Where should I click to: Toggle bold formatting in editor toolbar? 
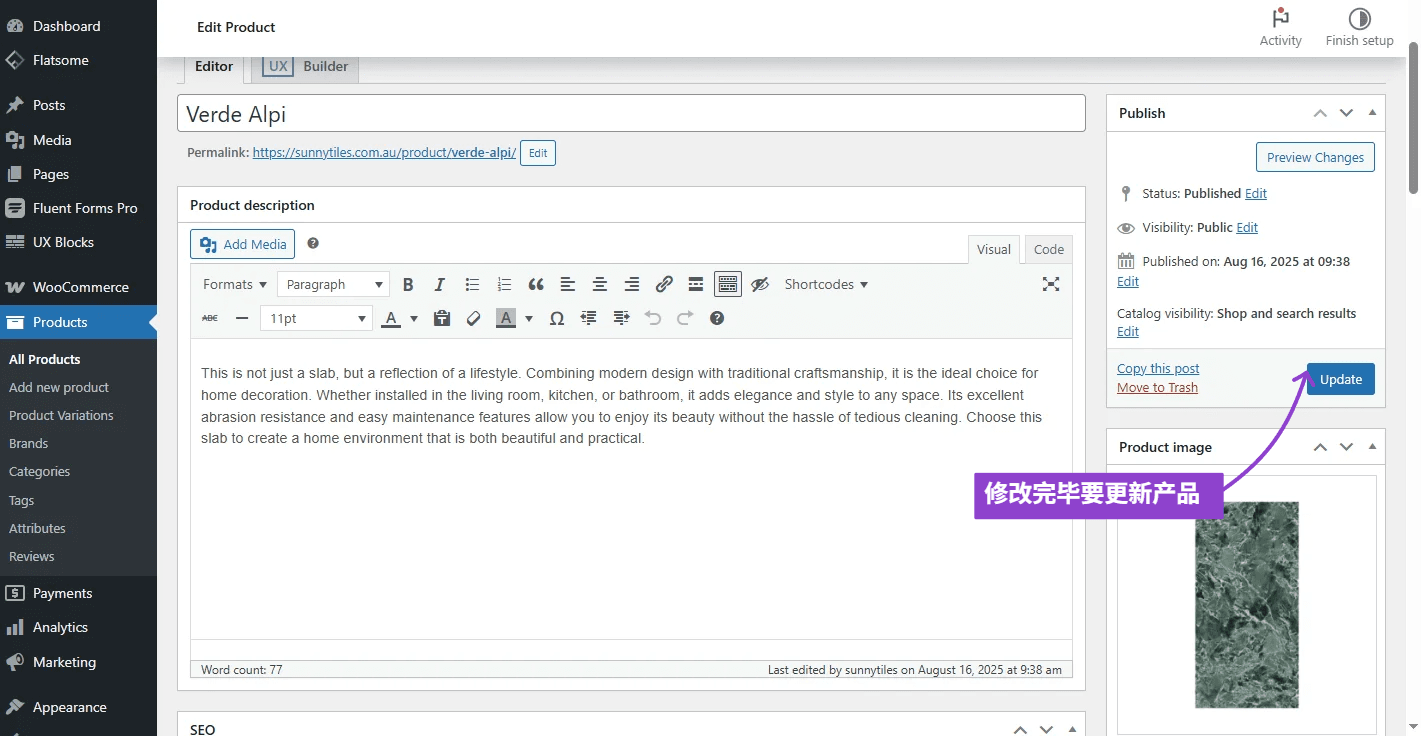pyautogui.click(x=408, y=285)
